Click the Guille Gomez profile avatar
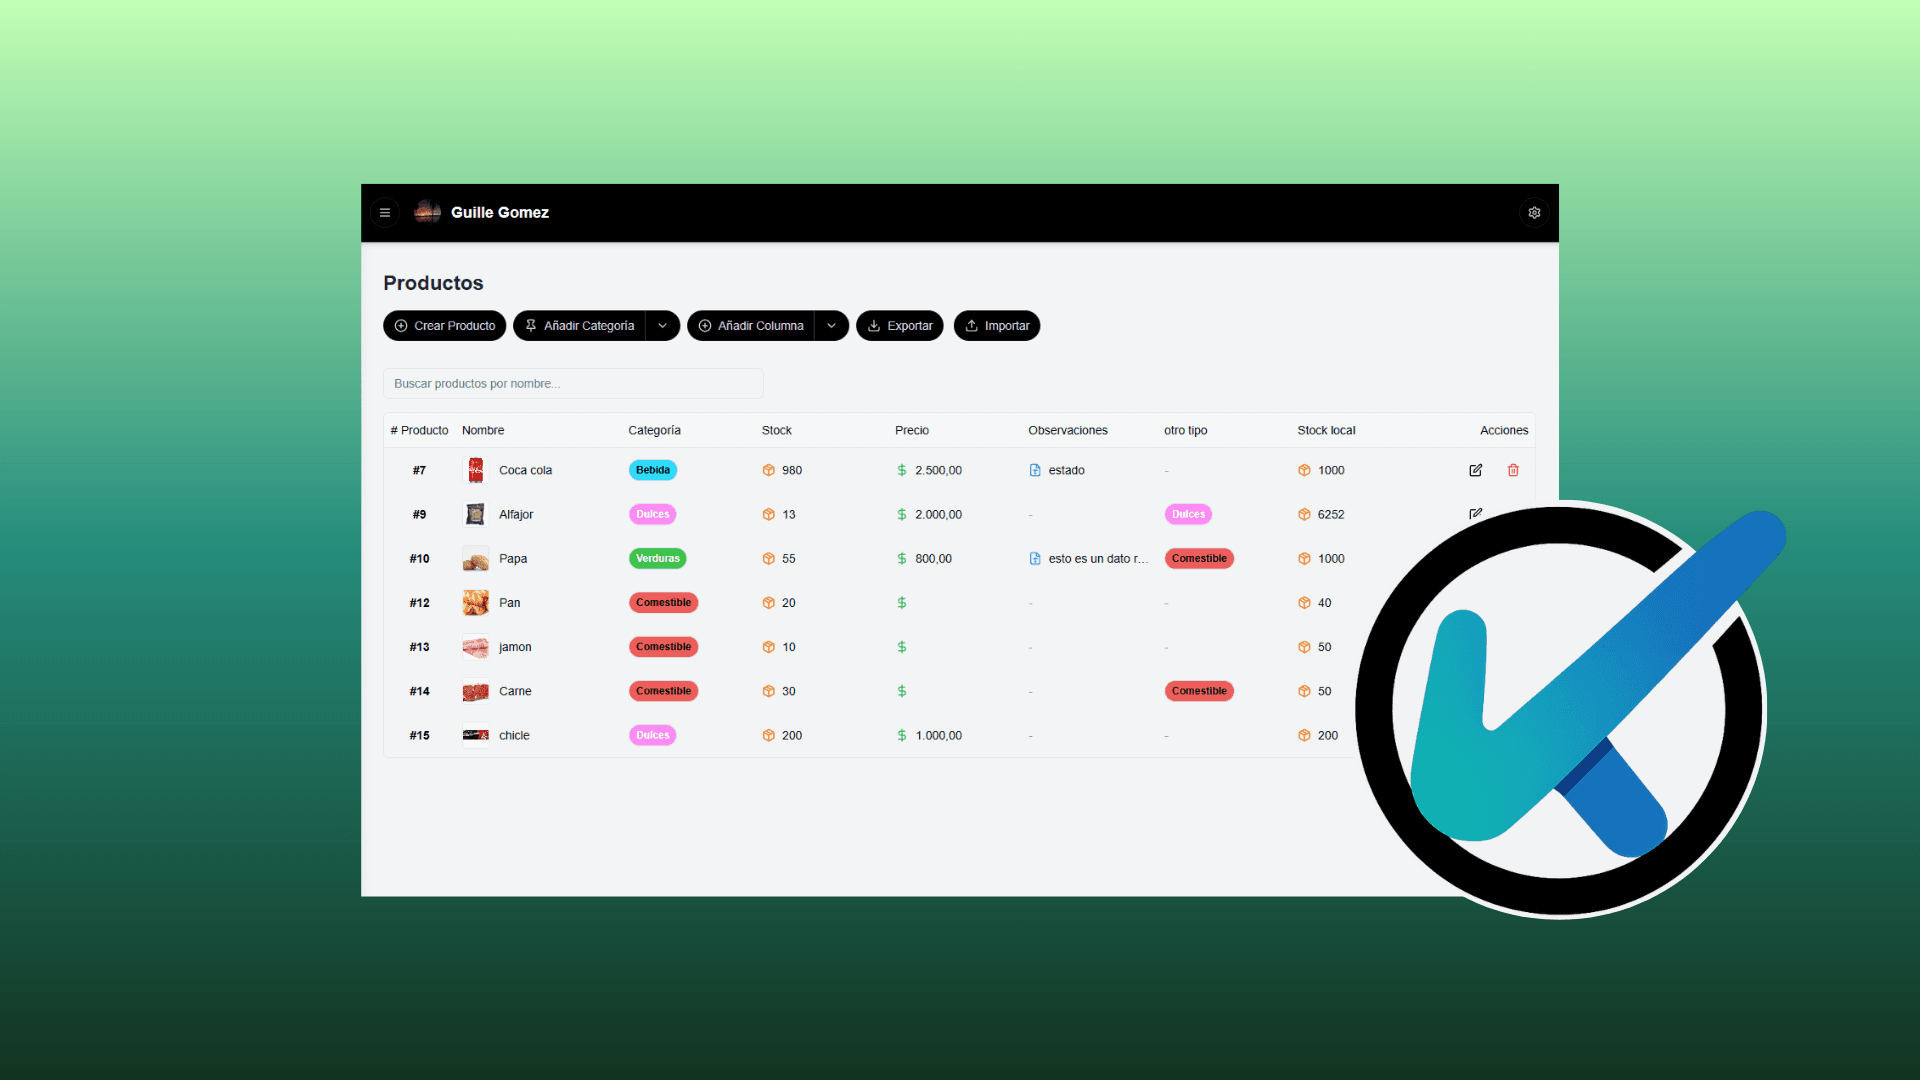1920x1080 pixels. (427, 212)
